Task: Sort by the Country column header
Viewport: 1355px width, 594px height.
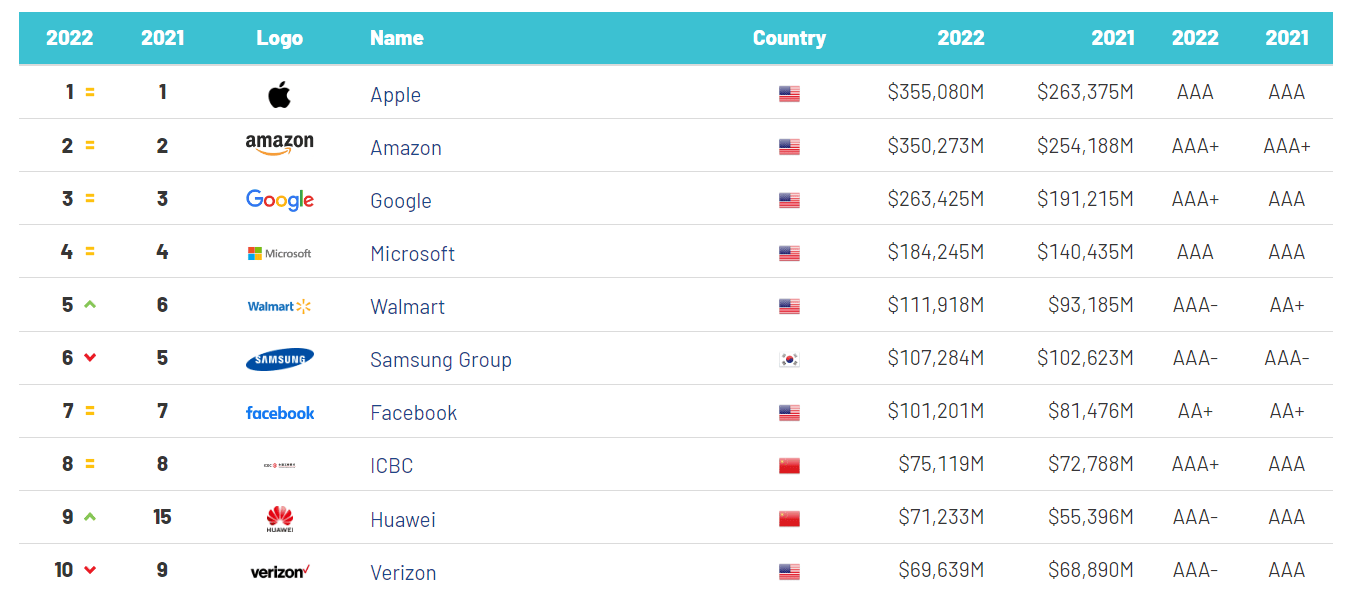Action: click(x=789, y=38)
